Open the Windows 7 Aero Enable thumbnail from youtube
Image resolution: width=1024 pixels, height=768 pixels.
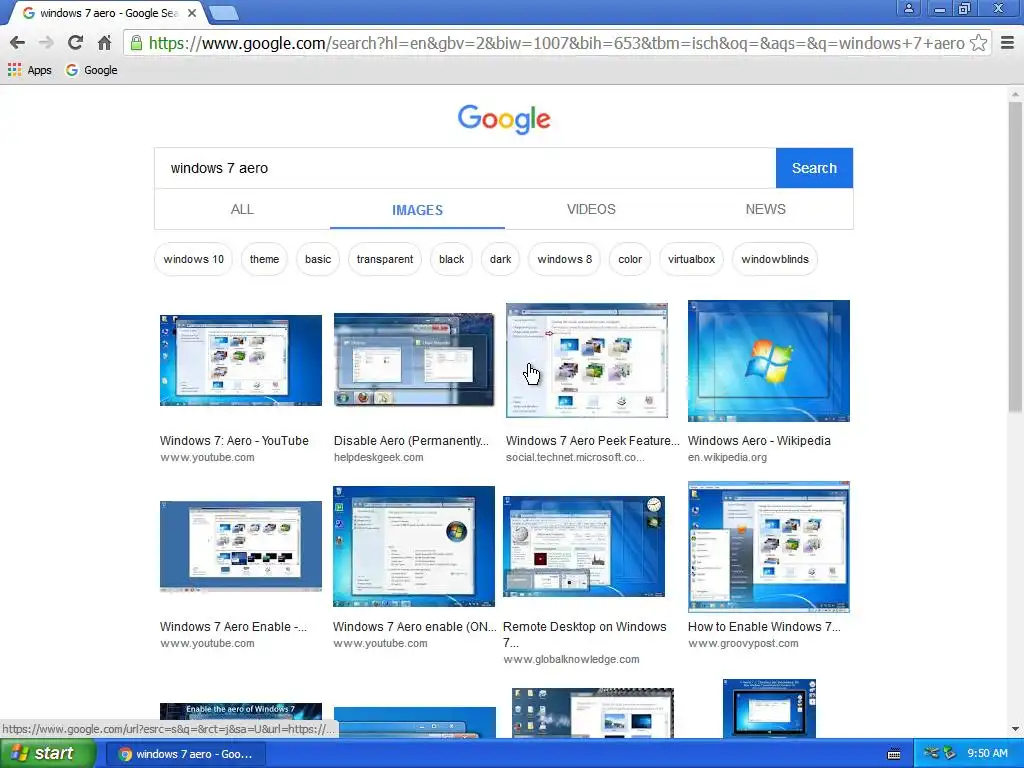coord(241,547)
